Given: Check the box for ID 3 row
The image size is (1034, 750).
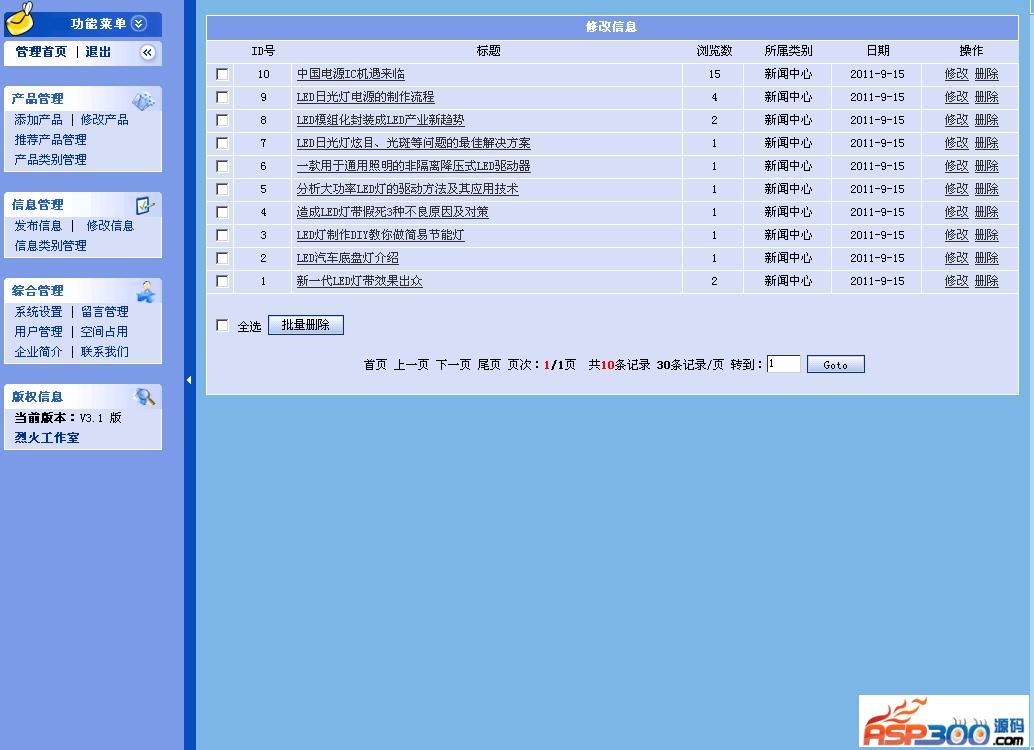Looking at the screenshot, I should tap(222, 235).
